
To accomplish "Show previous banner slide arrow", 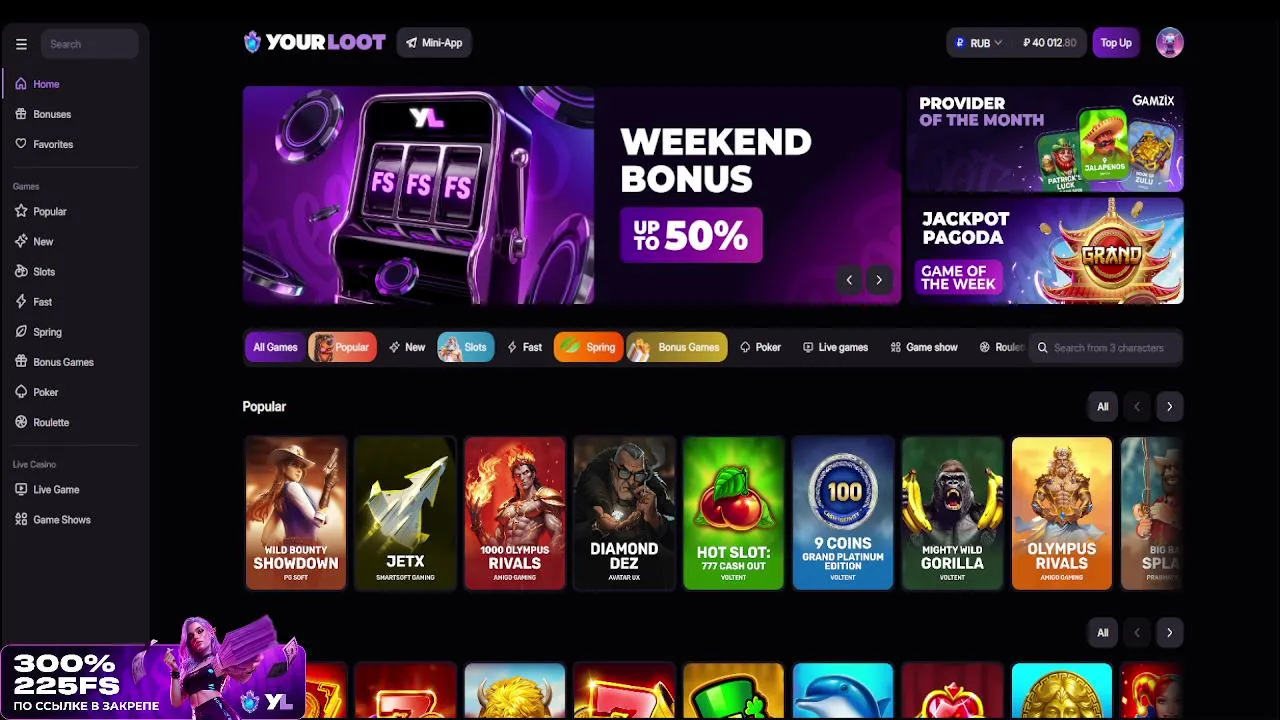I will (849, 280).
